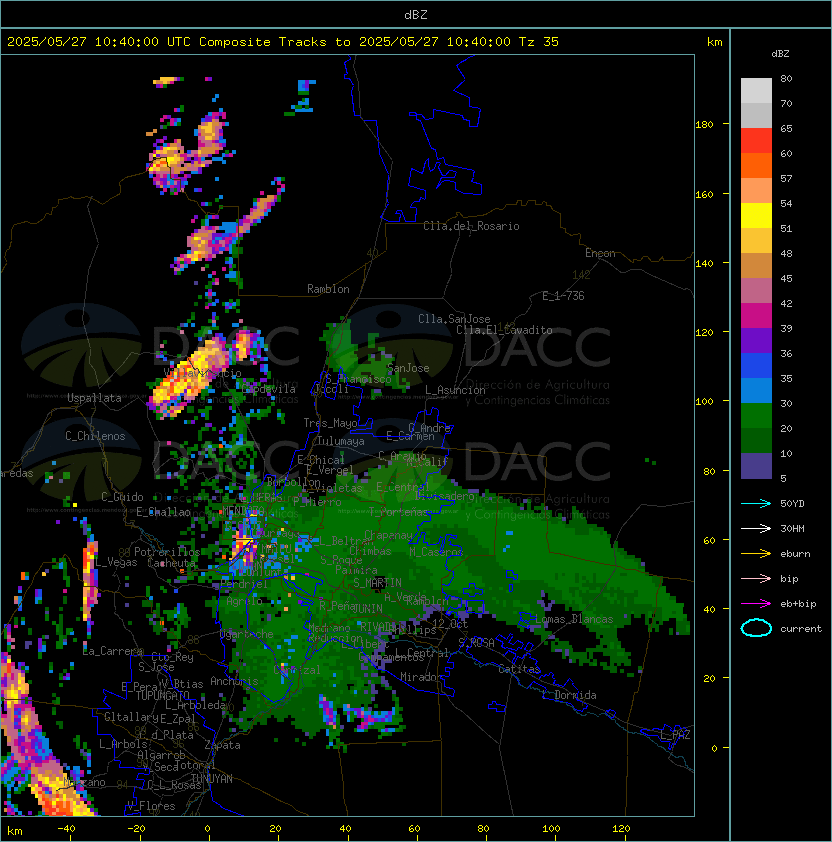The width and height of the screenshot is (832, 842).
Task: Click the pink bip arrow in legend
Action: click(756, 578)
